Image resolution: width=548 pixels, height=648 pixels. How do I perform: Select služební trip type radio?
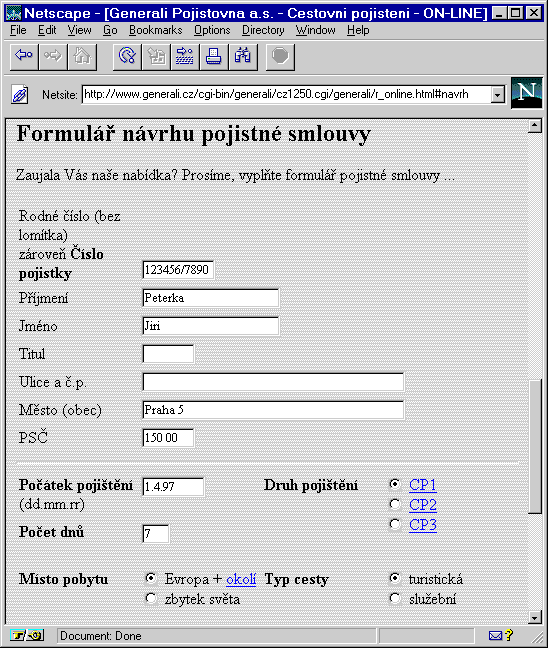coord(395,598)
